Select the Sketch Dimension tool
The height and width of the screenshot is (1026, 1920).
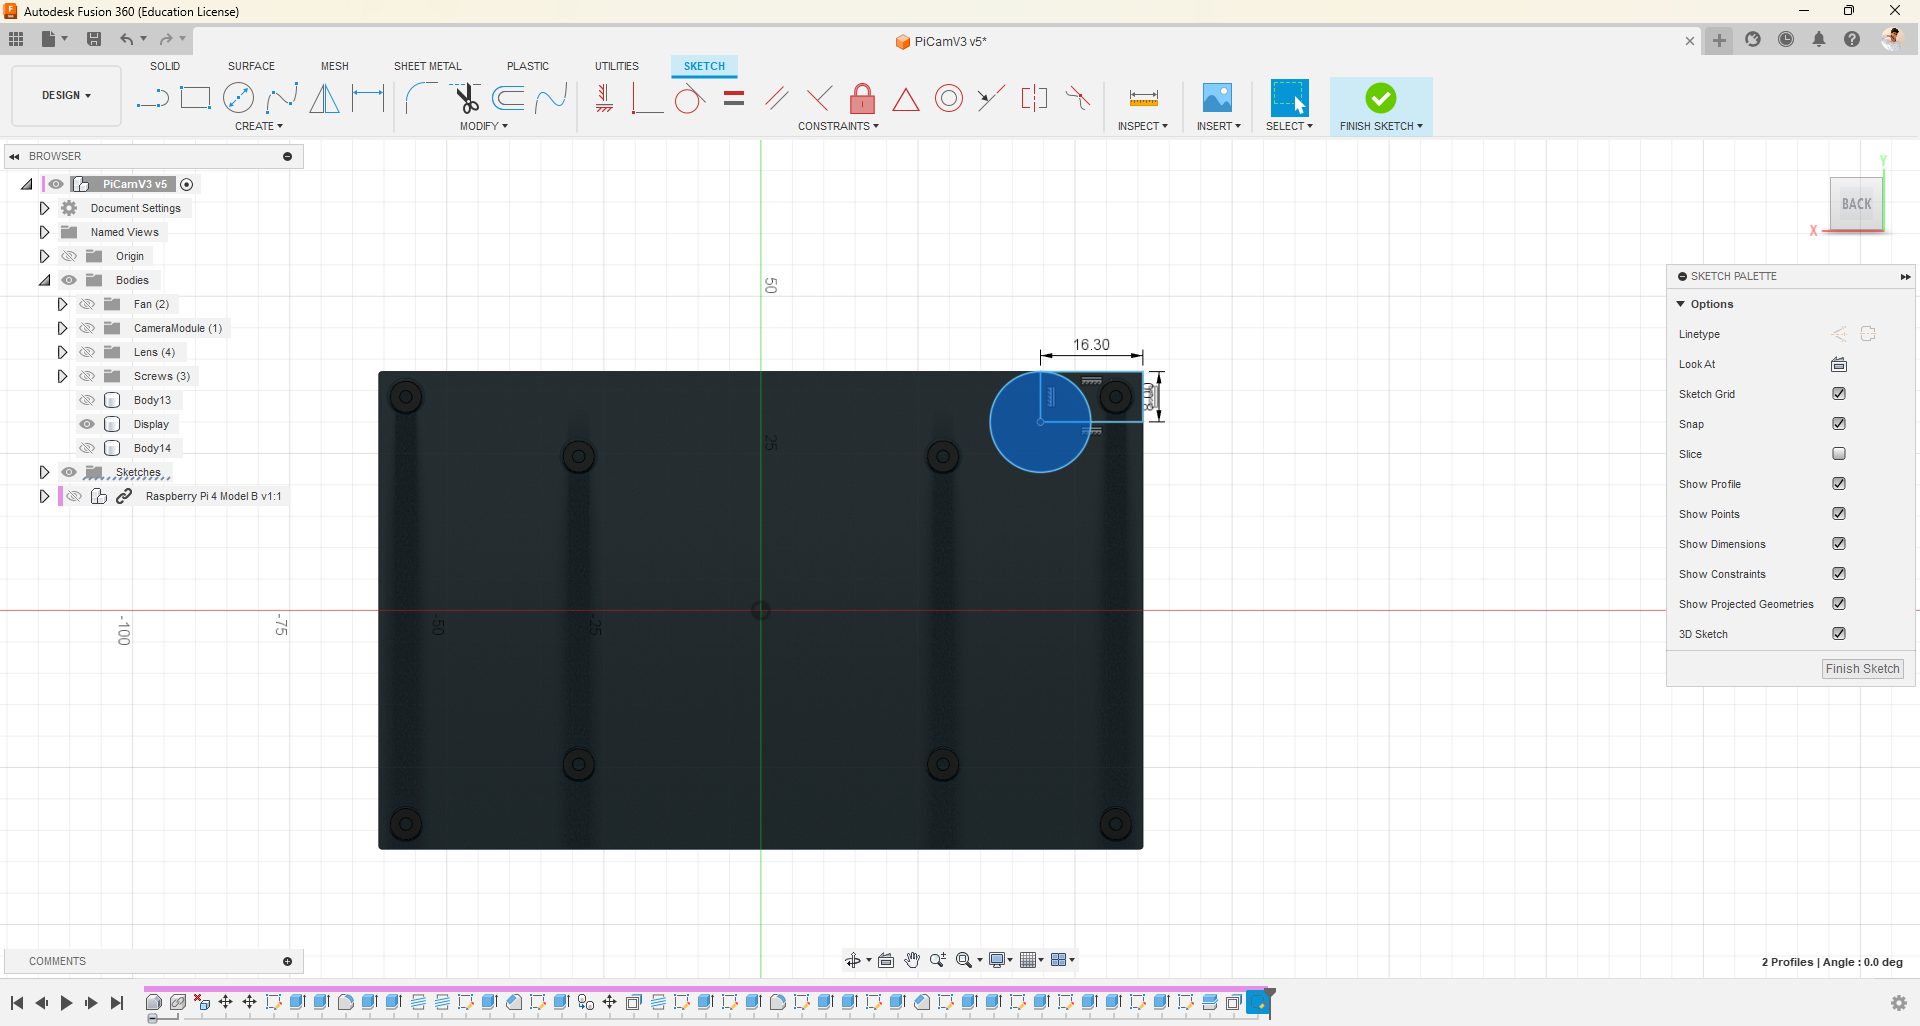368,98
